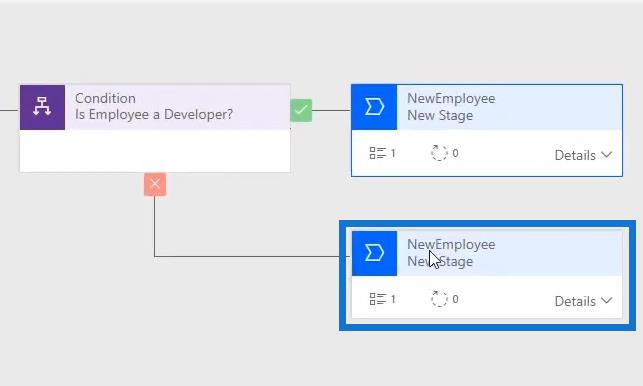Click the workflow count '0' in upper stage
Viewport: 643px width, 386px height.
455,153
